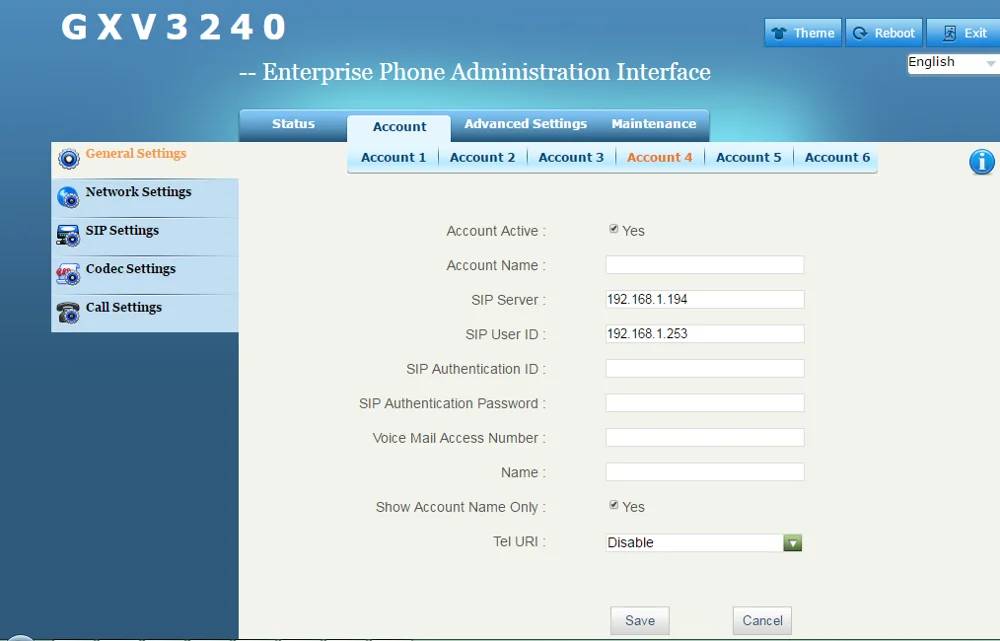Click the circular arrow Reboot icon
The height and width of the screenshot is (641, 1000).
click(860, 33)
